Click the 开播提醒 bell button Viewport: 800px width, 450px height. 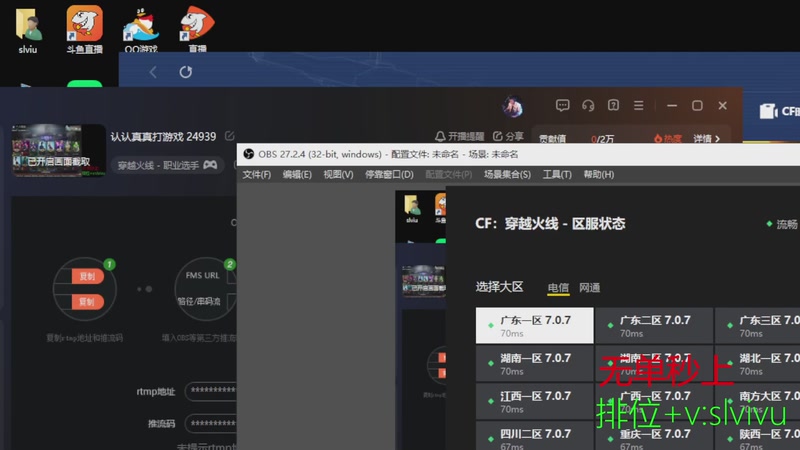click(459, 136)
